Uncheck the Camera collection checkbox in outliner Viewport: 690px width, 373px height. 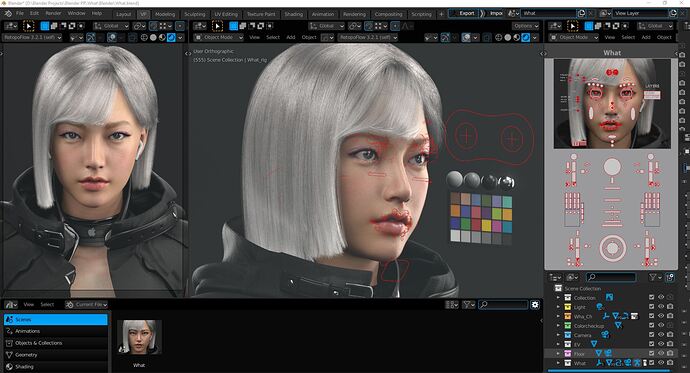point(652,335)
